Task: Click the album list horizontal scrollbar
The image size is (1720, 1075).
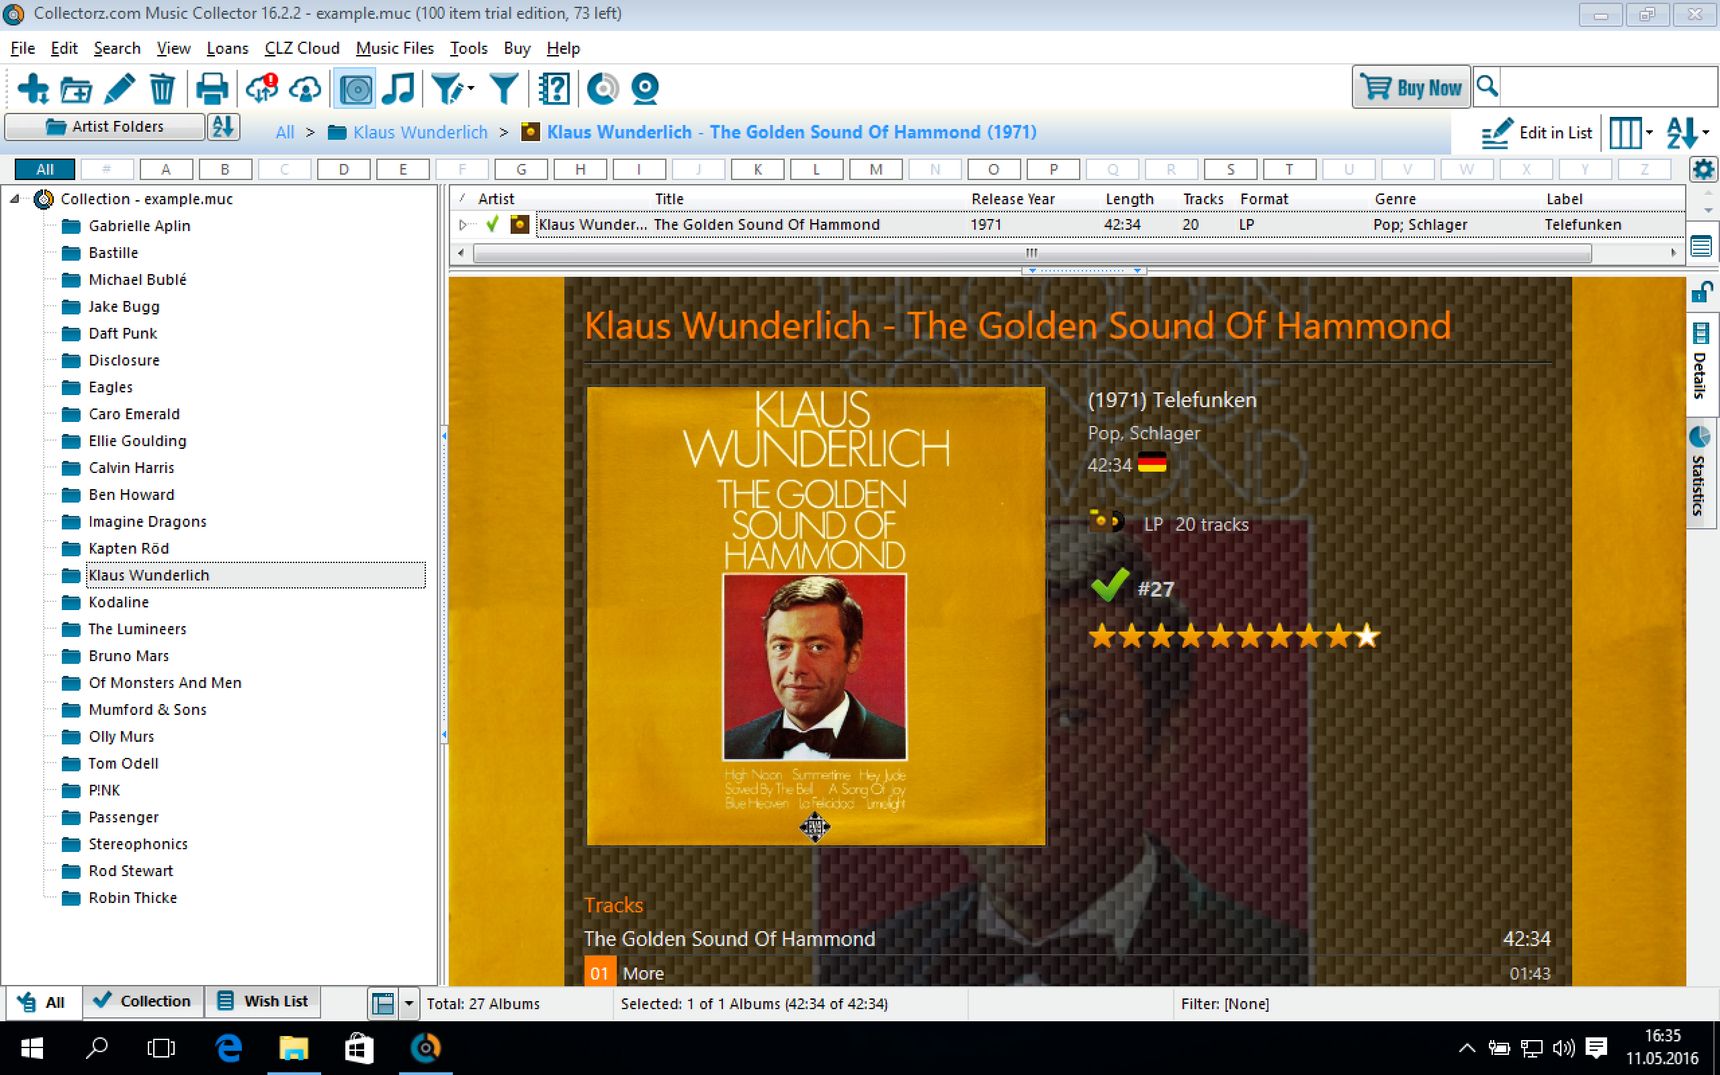Action: click(x=1032, y=253)
